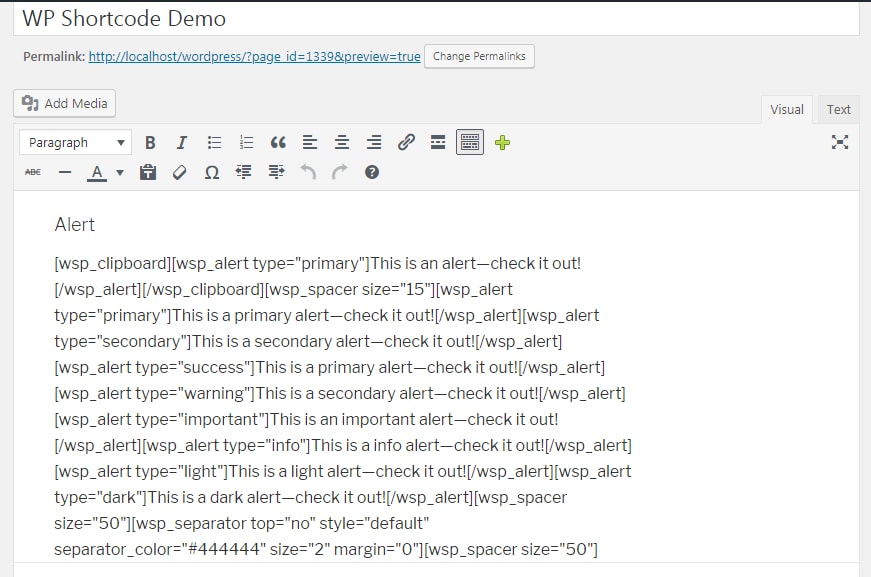The height and width of the screenshot is (577, 871).
Task: Open keyboard shortcuts help
Action: (x=372, y=172)
